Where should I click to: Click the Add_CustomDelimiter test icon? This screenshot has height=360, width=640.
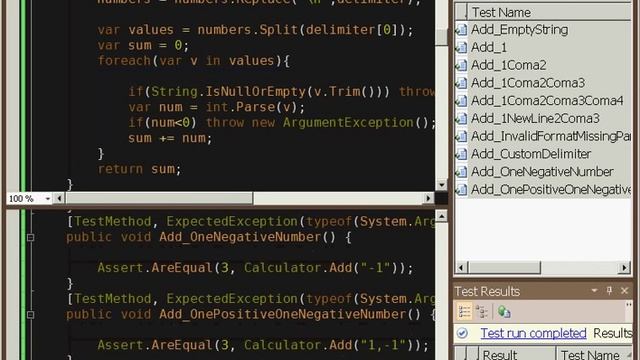point(462,154)
